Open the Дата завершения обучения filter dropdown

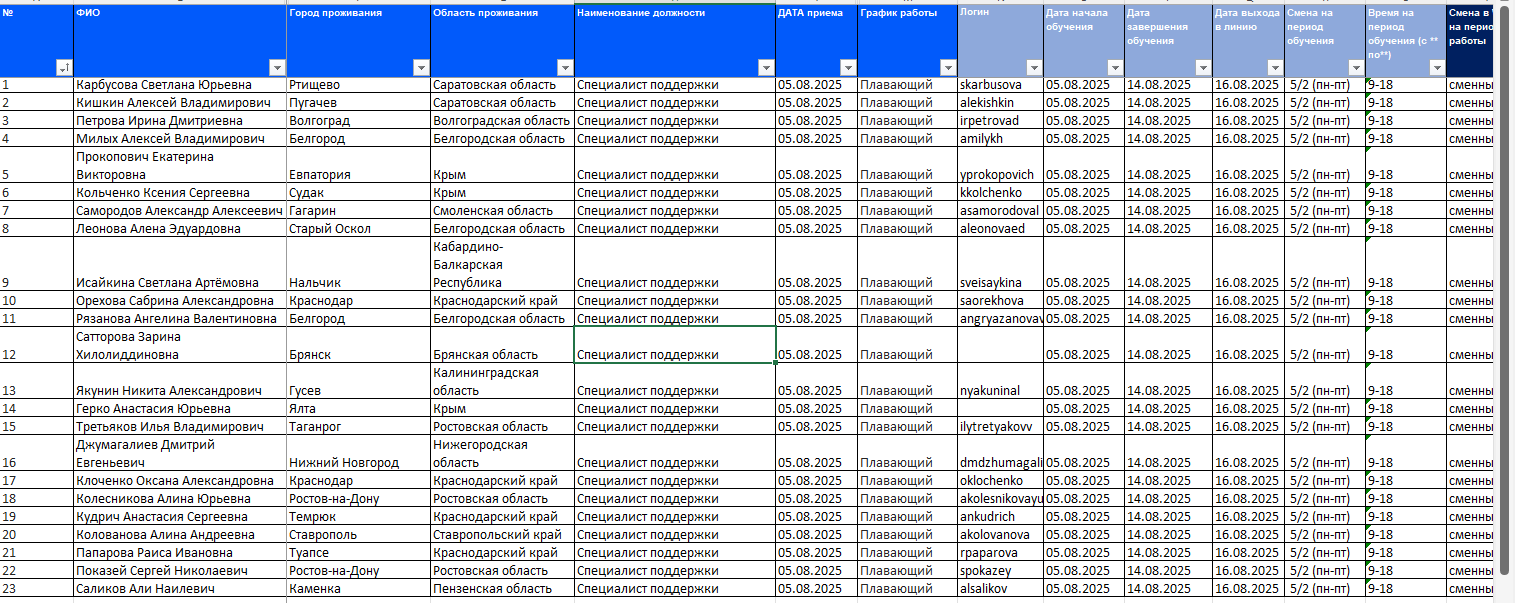(x=1203, y=67)
